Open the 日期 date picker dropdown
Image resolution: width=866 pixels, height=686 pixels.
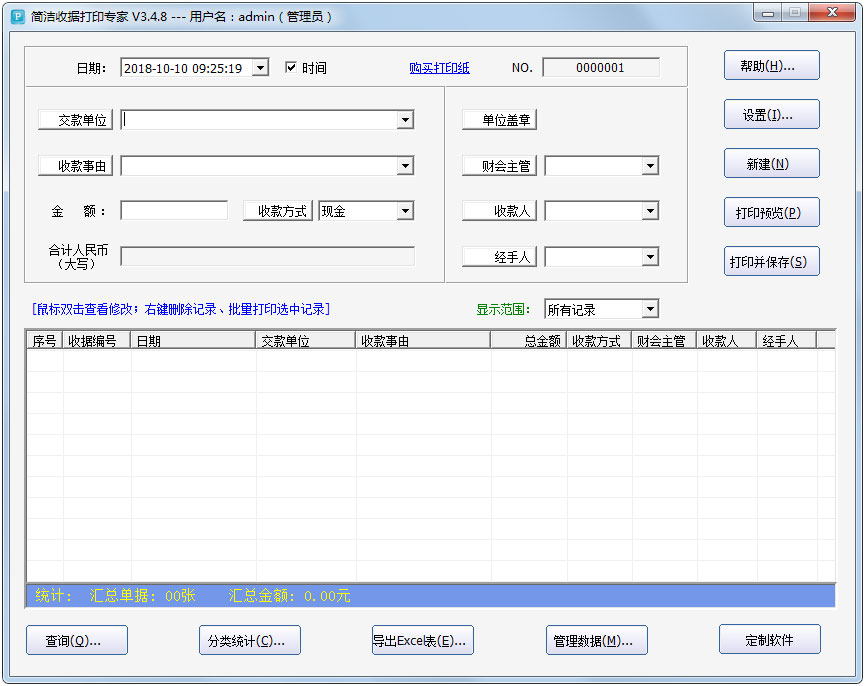[x=261, y=68]
